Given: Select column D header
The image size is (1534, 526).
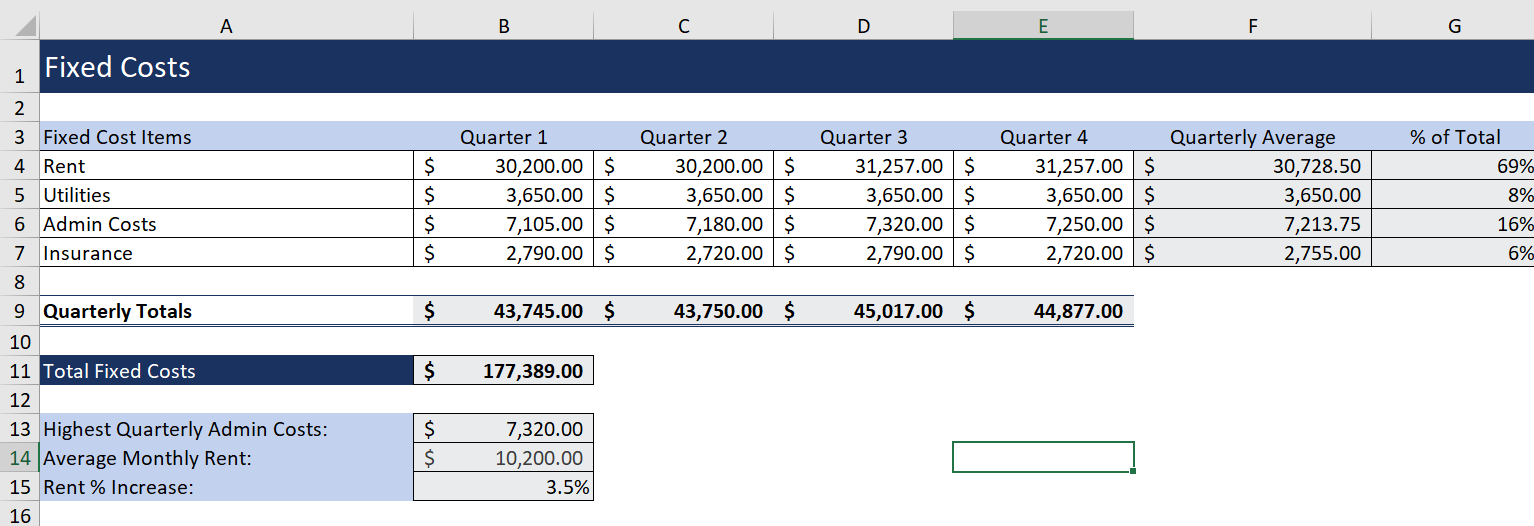Looking at the screenshot, I should 863,28.
